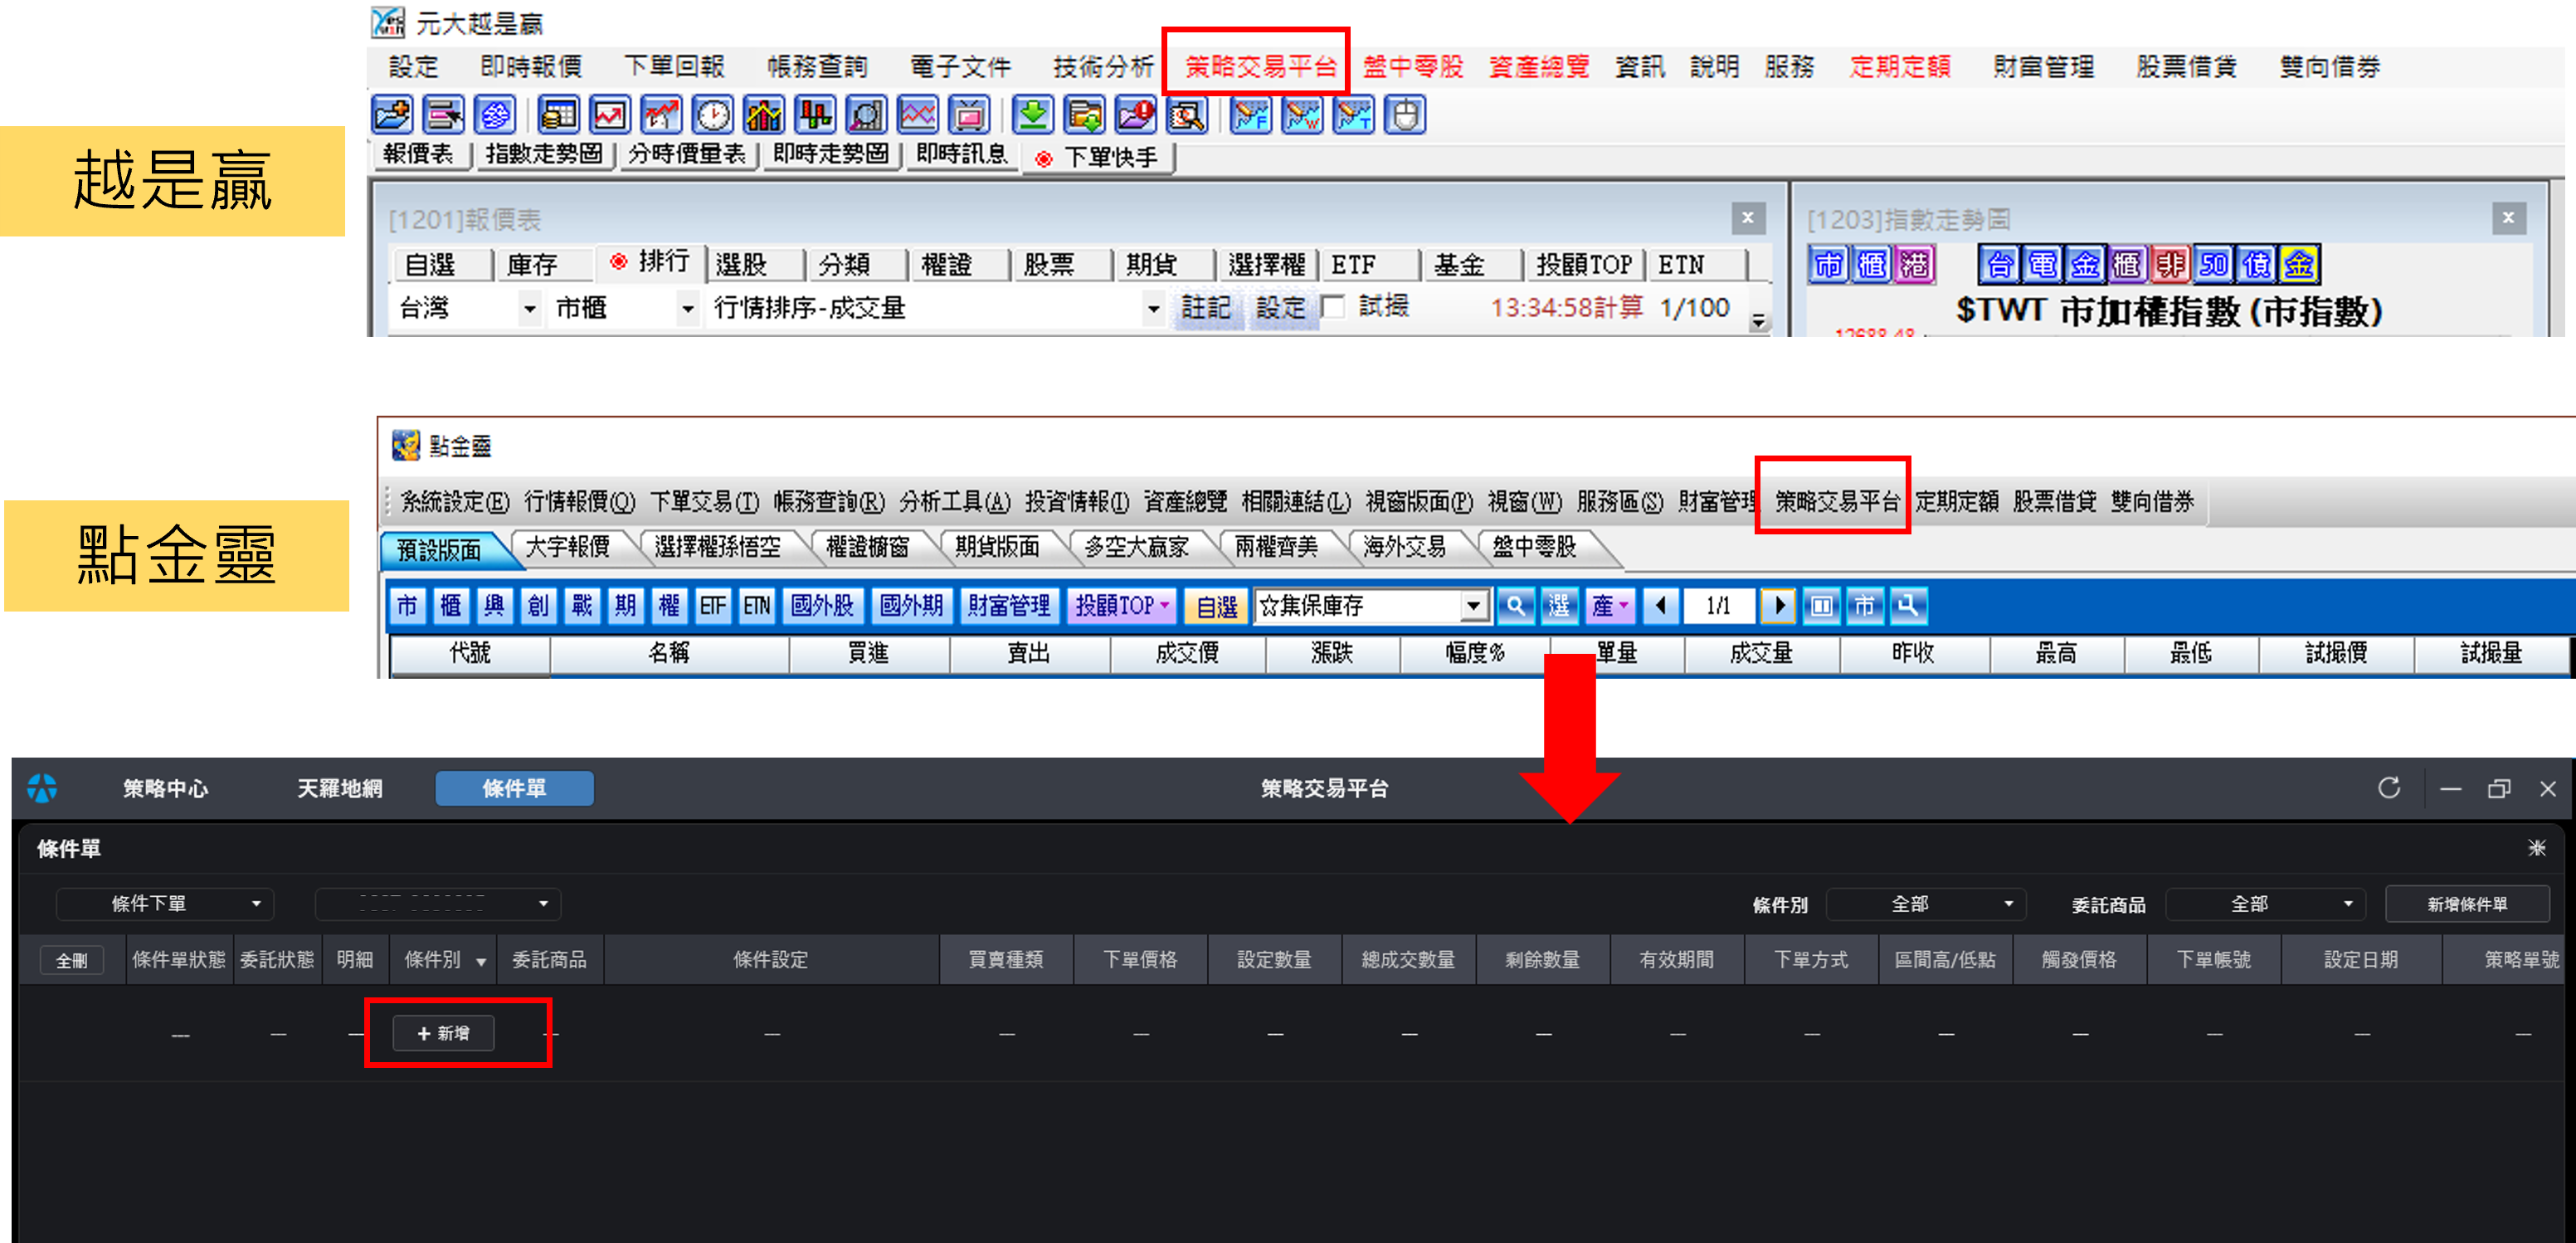Close the [1201]報價表 panel
Viewport: 2576px width, 1243px height.
tap(1748, 218)
